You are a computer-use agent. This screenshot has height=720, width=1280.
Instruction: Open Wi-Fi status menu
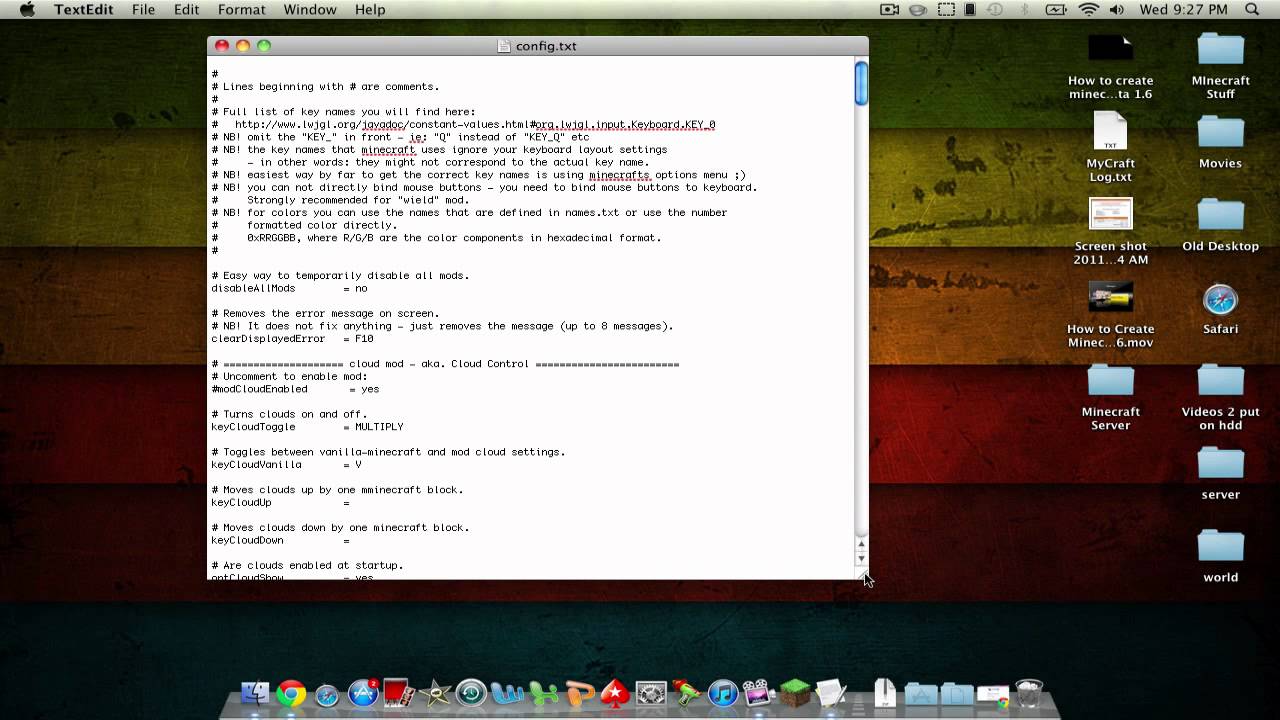pyautogui.click(x=1088, y=9)
